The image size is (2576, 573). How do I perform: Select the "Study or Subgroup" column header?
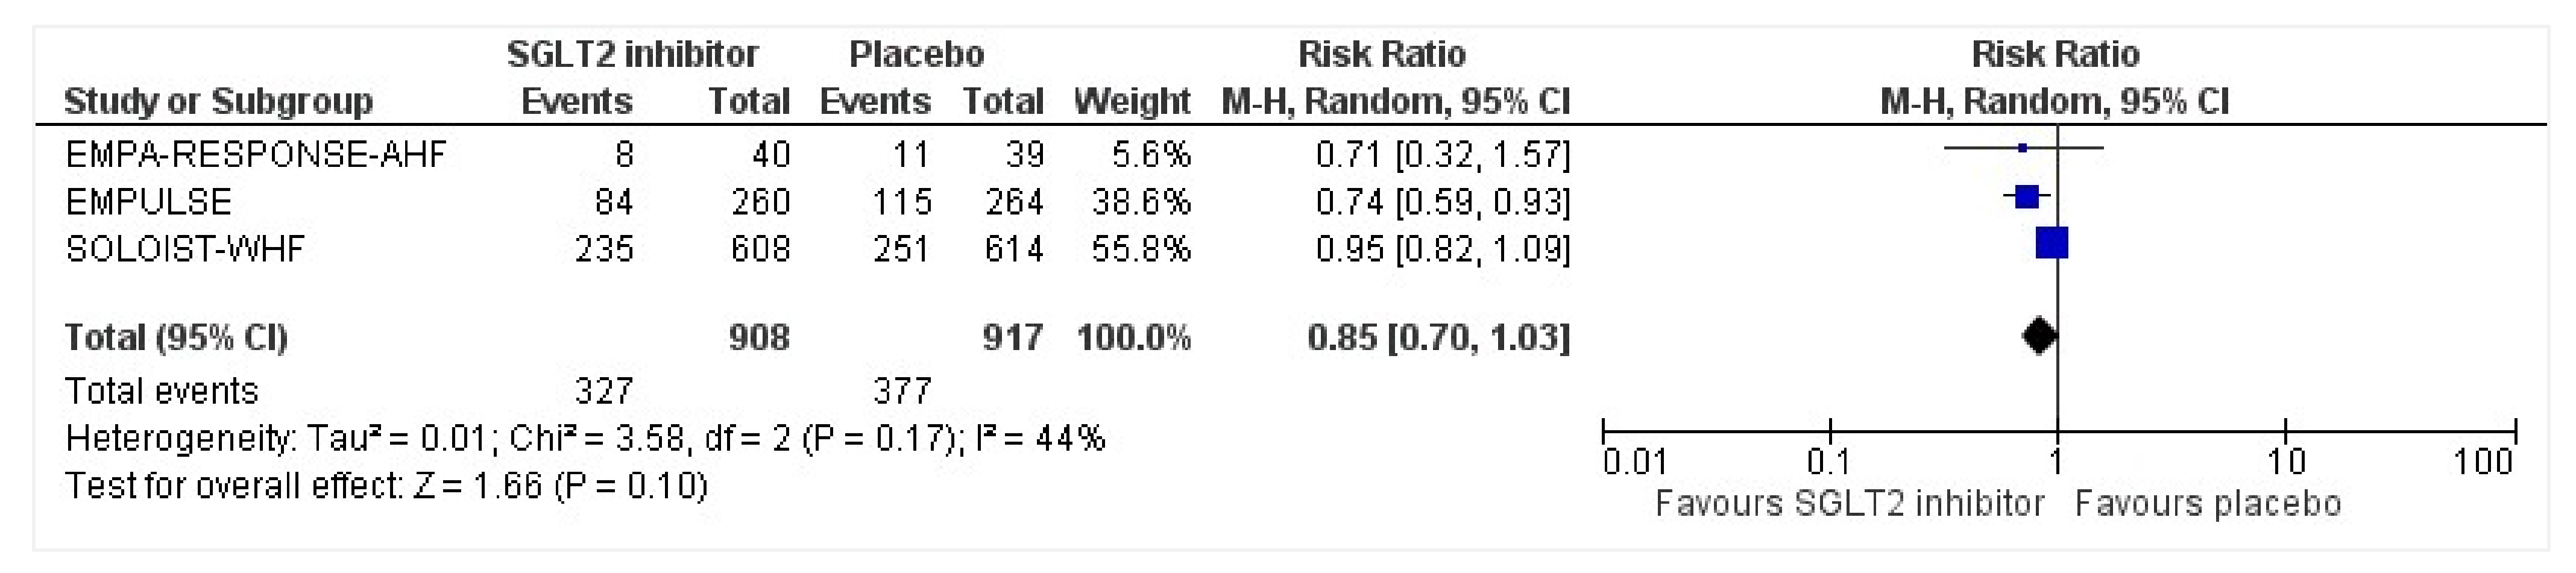coord(218,101)
